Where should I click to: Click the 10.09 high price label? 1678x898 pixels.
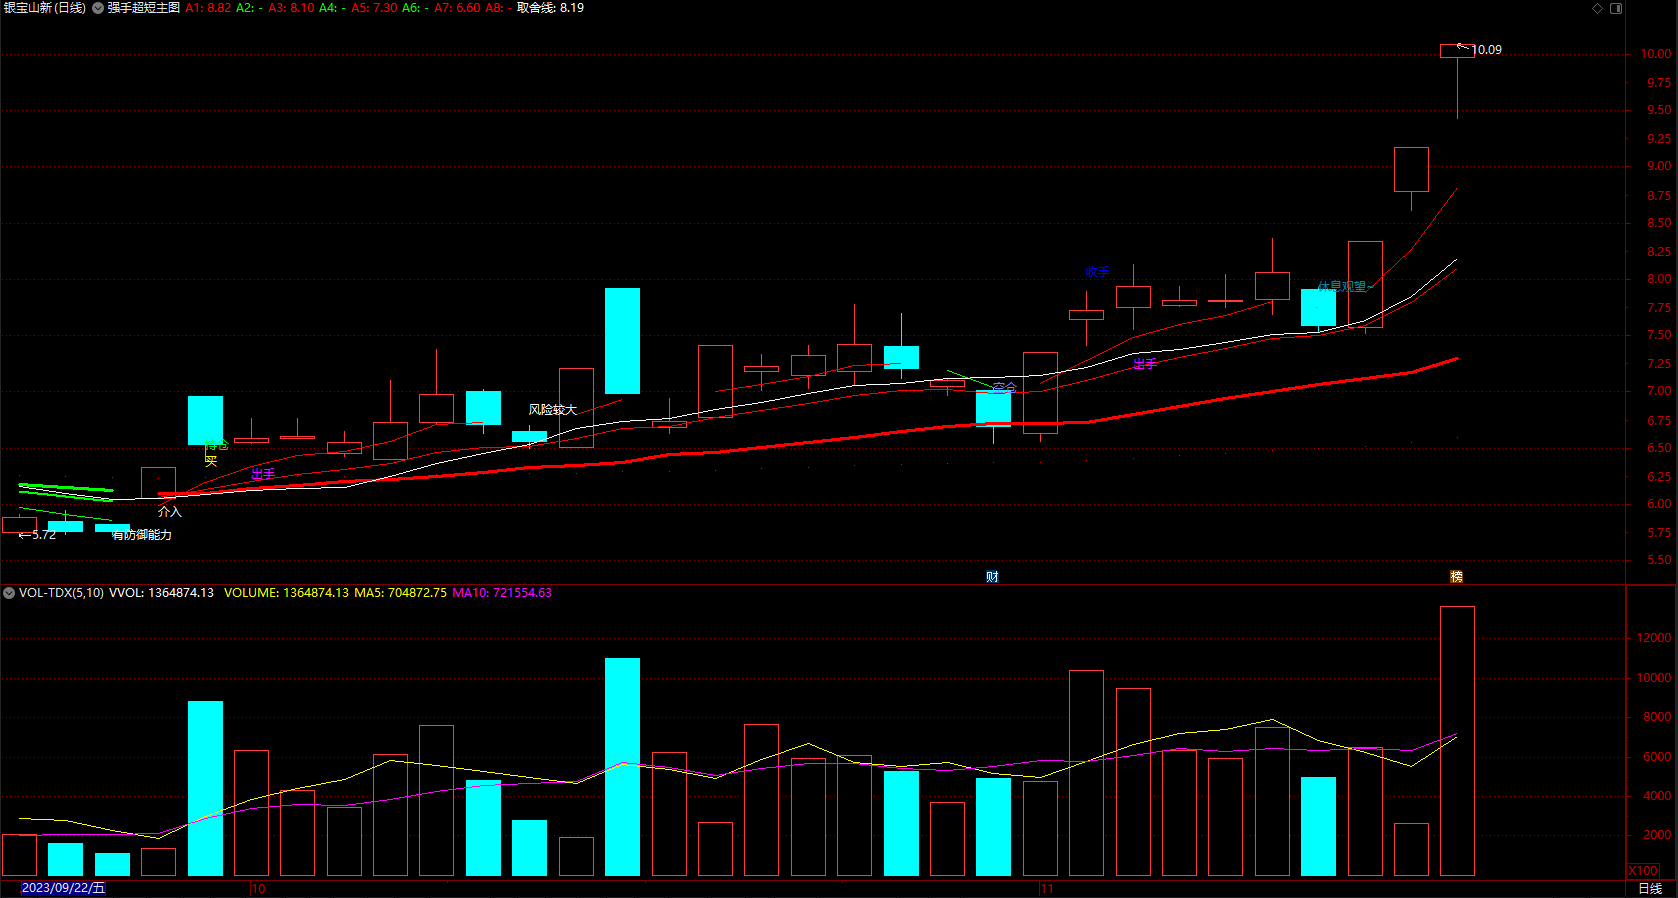click(1486, 50)
